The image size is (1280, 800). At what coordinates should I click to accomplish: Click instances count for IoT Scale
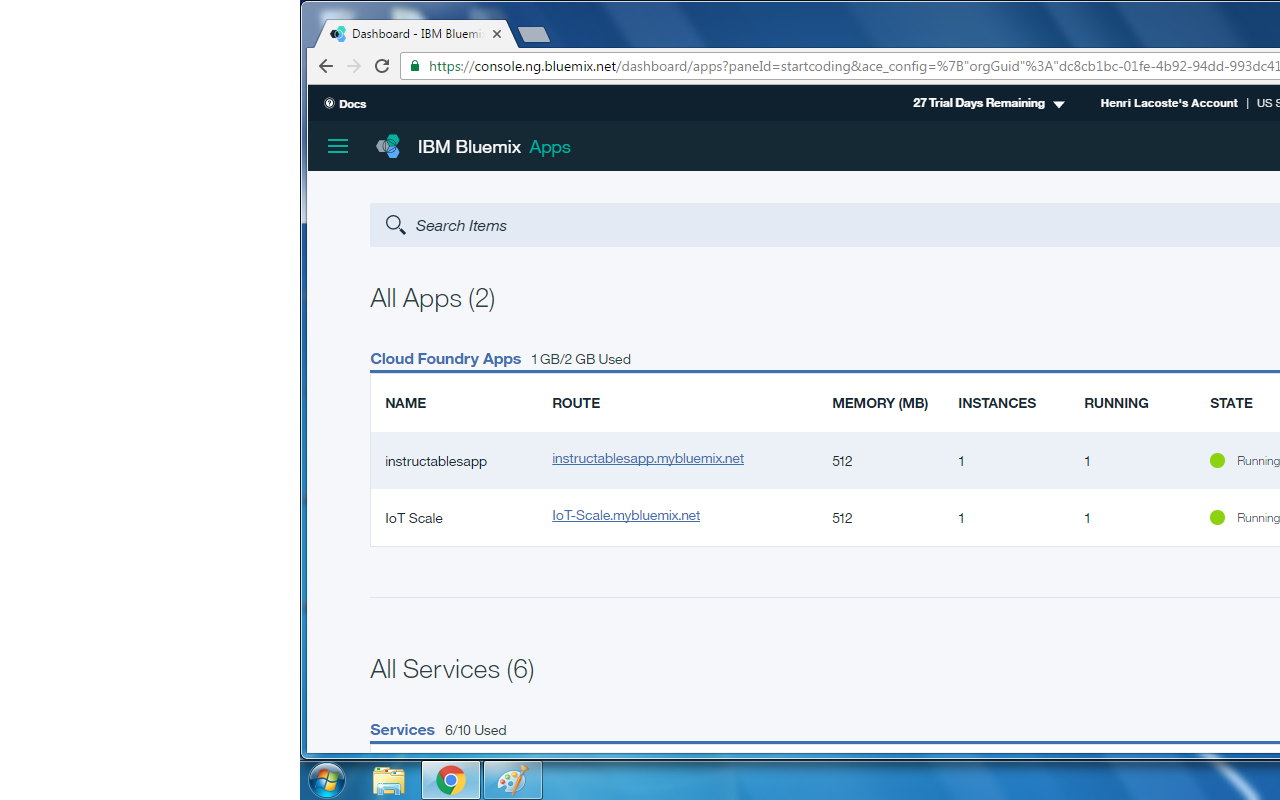[962, 518]
